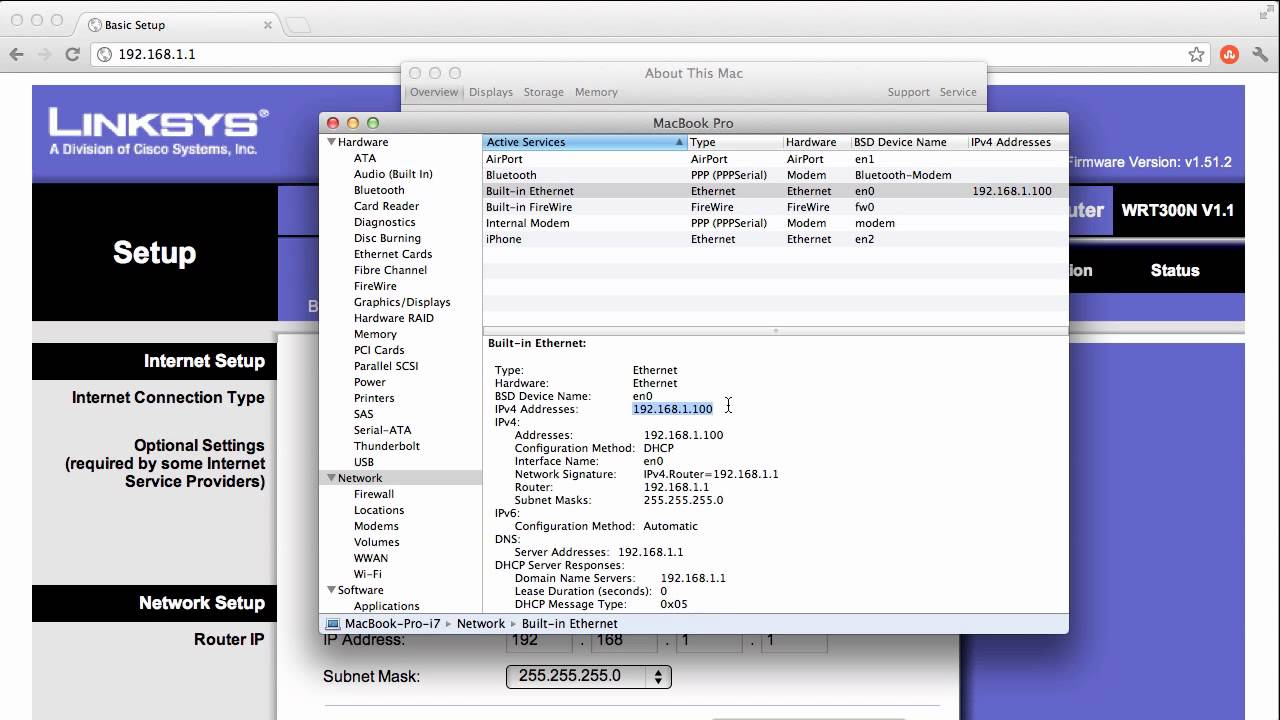The width and height of the screenshot is (1280, 720).
Task: Select the Built-in FireWire service row
Action: click(775, 207)
